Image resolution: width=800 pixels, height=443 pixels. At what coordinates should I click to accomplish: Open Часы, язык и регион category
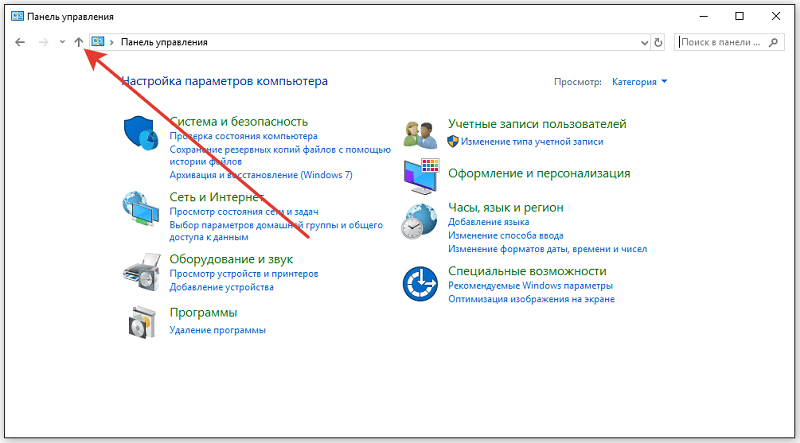click(506, 208)
